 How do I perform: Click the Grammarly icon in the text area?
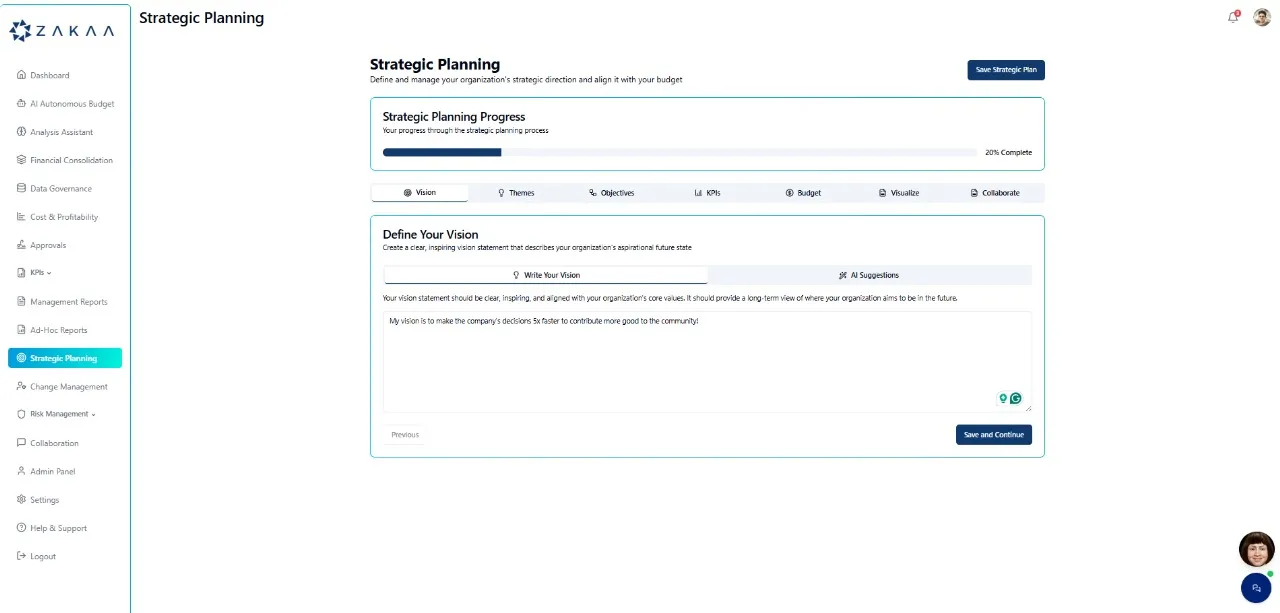(x=1016, y=398)
